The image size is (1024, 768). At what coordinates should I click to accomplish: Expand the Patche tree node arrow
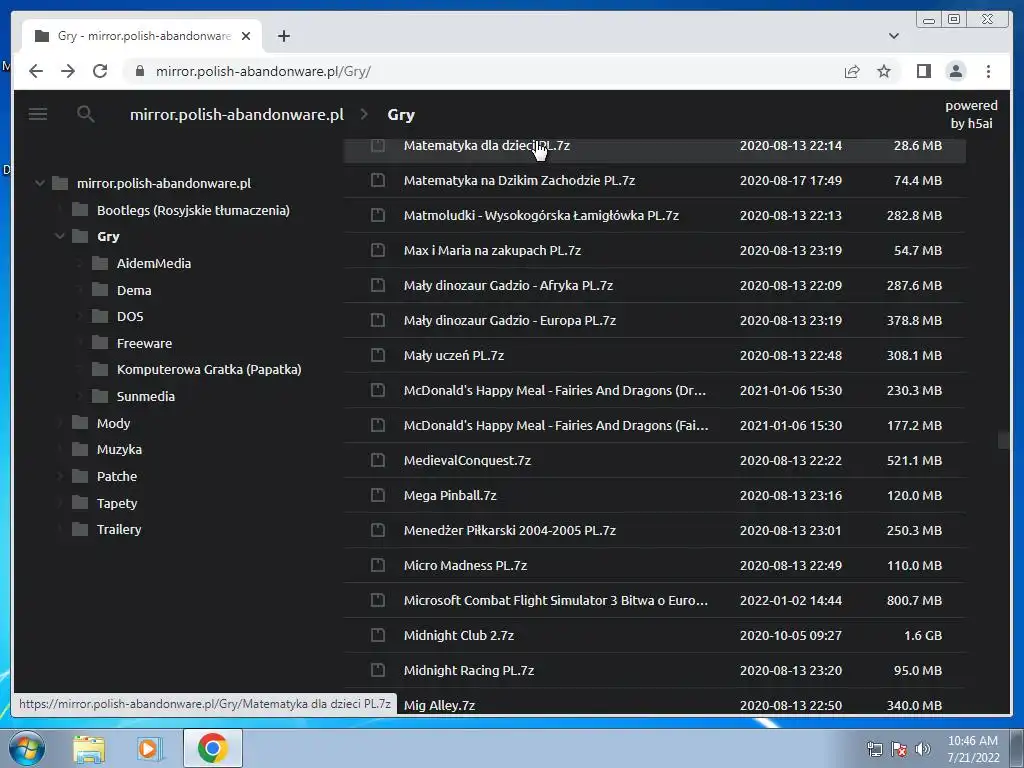(59, 476)
